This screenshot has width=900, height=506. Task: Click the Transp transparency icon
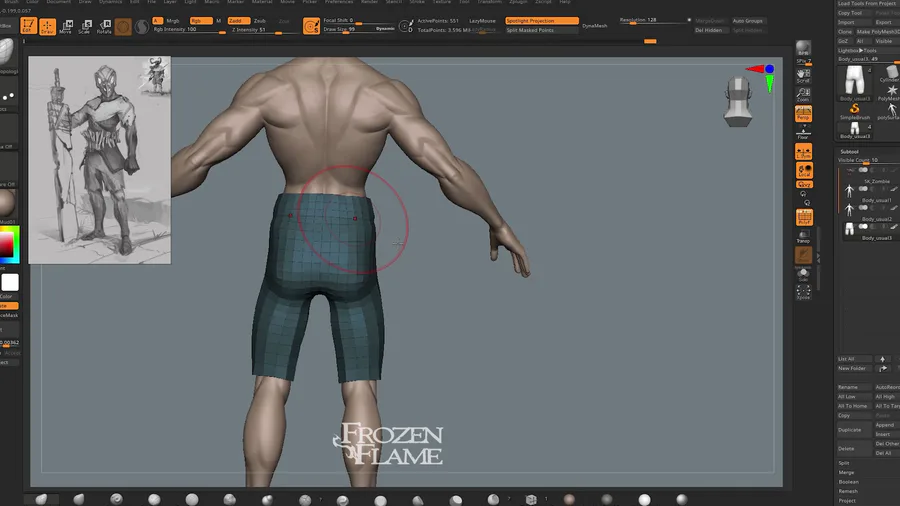tap(804, 236)
